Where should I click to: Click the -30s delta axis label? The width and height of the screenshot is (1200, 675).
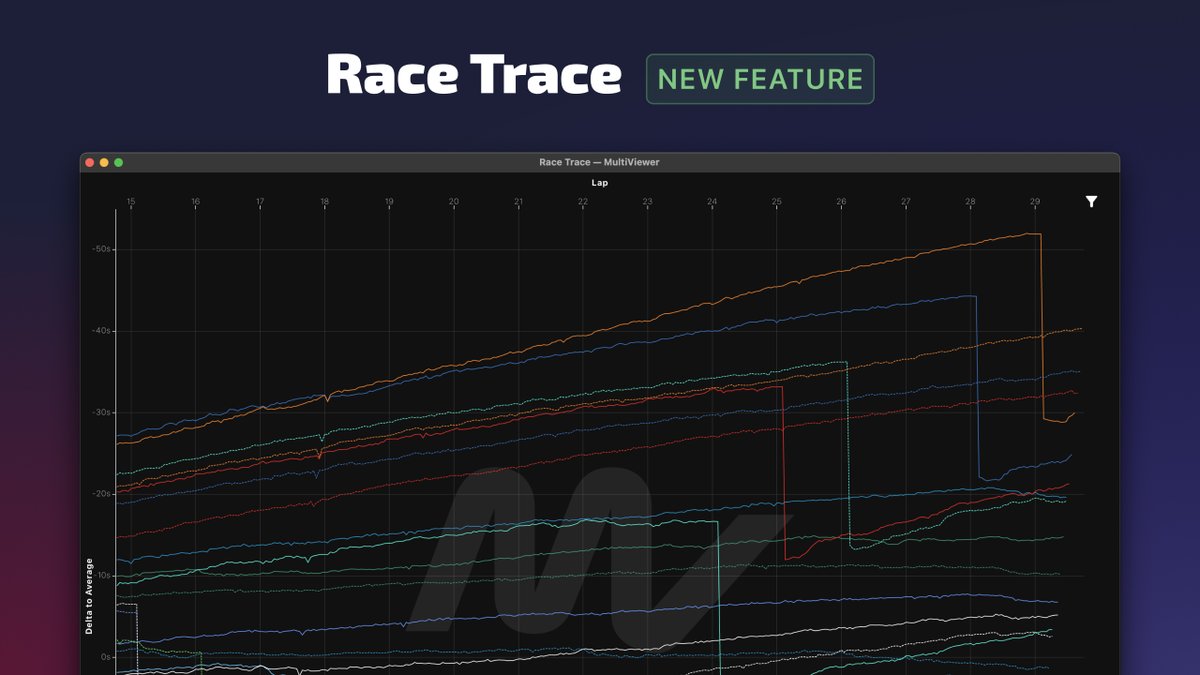(101, 412)
